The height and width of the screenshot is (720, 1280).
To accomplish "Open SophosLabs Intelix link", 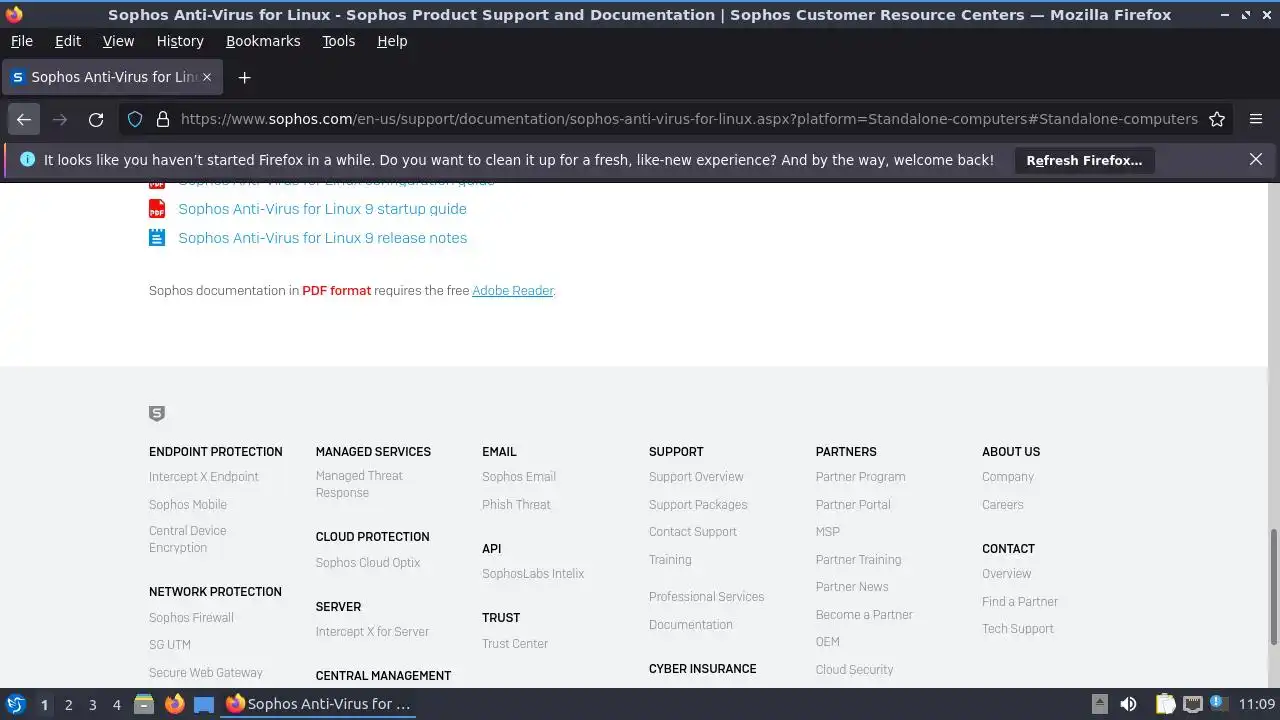I will pos(533,574).
